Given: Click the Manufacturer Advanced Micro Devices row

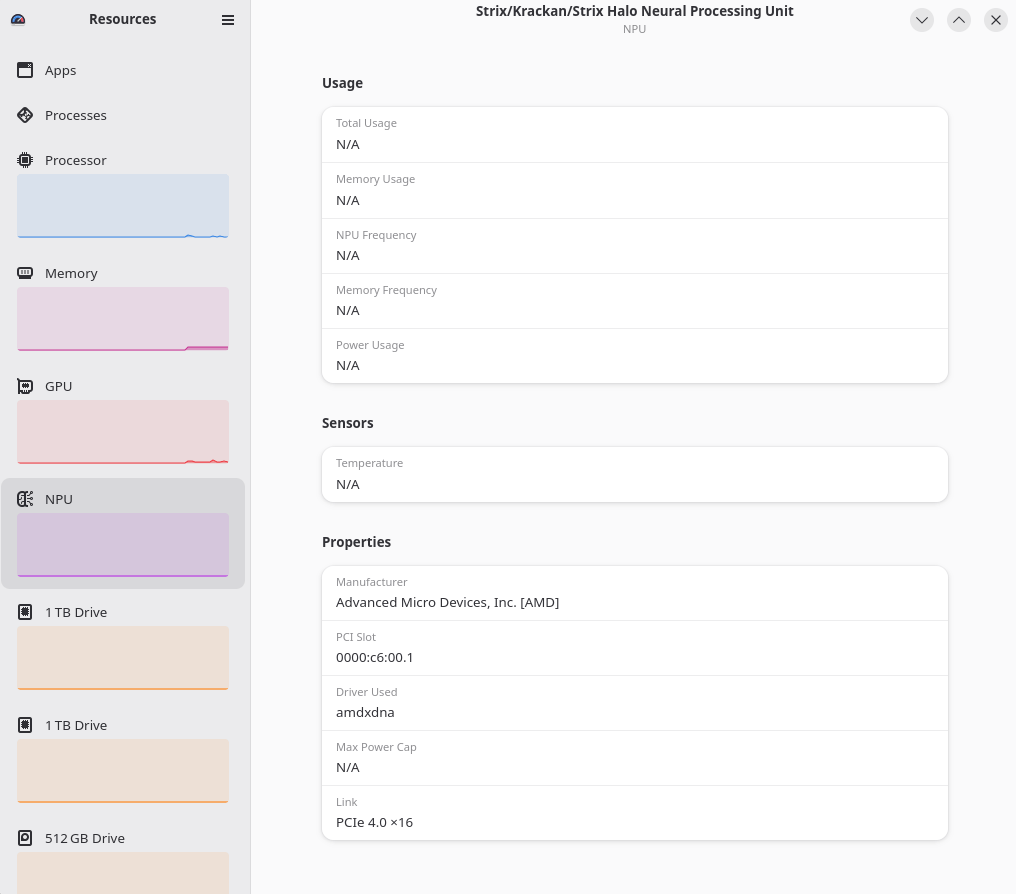Looking at the screenshot, I should (x=635, y=593).
